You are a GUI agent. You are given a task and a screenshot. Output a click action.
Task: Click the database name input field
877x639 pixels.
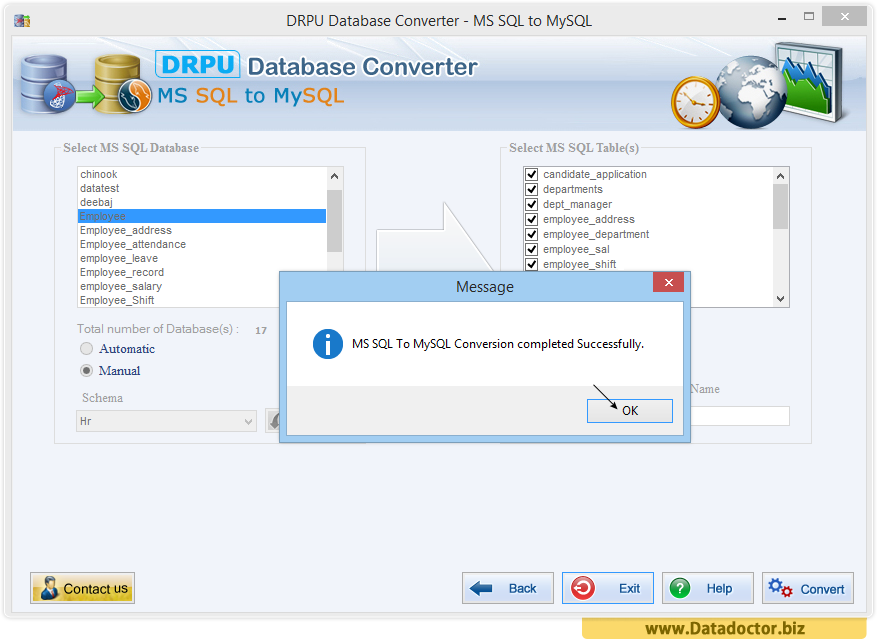[741, 416]
